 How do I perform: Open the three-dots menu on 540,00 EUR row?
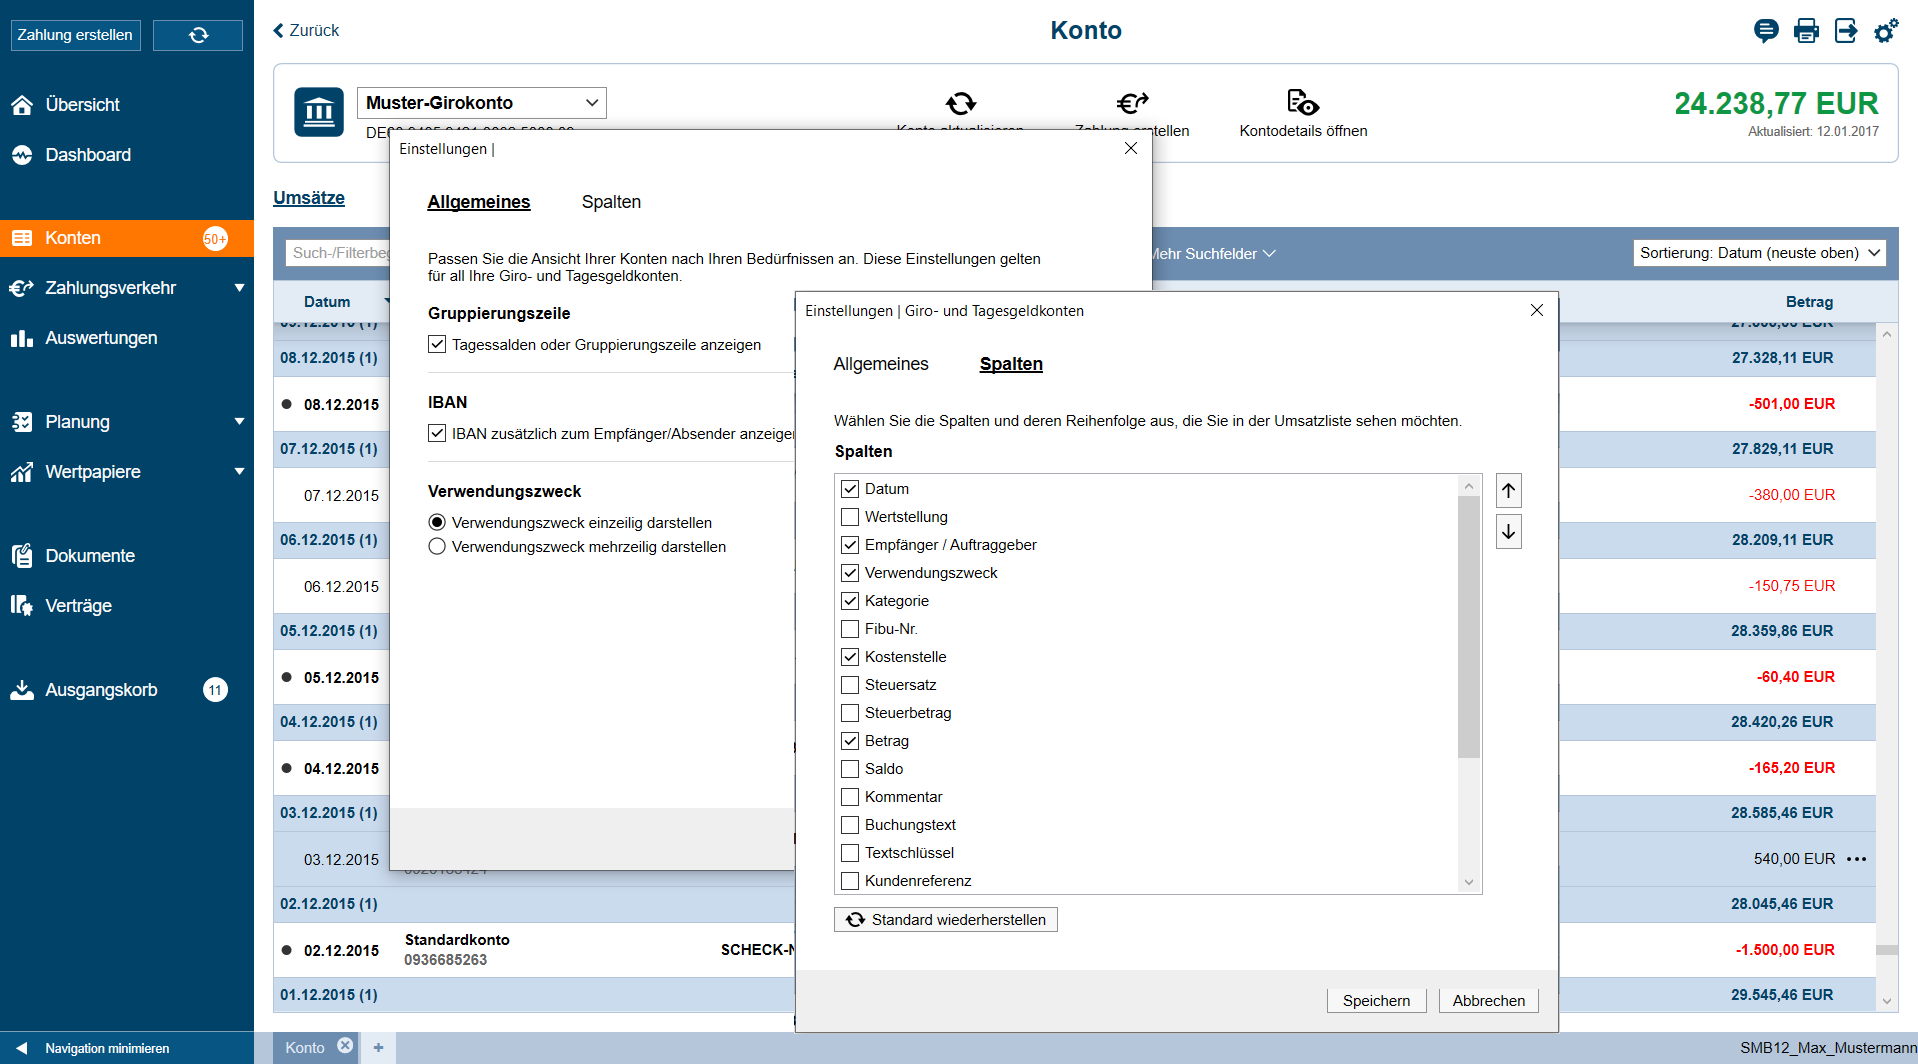[1857, 859]
